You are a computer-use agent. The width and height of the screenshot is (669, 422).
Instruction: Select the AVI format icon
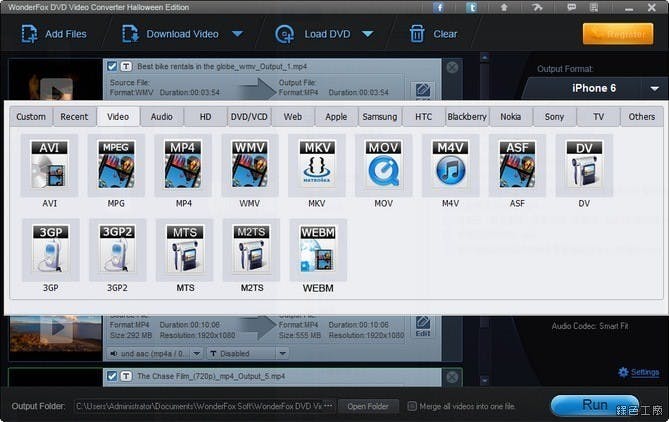[49, 166]
